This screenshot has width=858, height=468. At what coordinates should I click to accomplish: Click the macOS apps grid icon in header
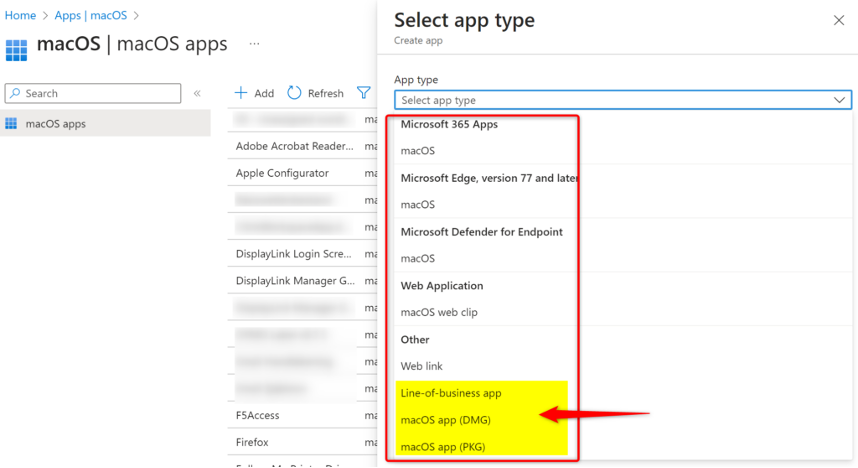tap(17, 49)
